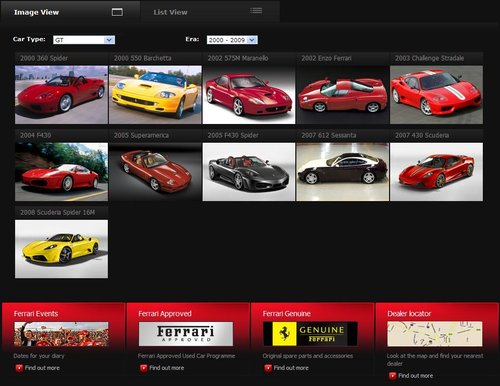Click red arrow icon under Ferrari Genuine
This screenshot has height=386, width=500.
(268, 368)
